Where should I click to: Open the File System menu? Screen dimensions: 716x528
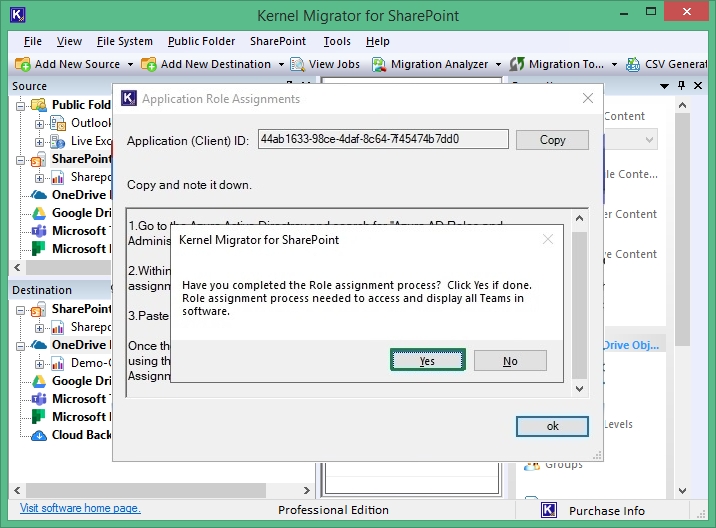[125, 42]
